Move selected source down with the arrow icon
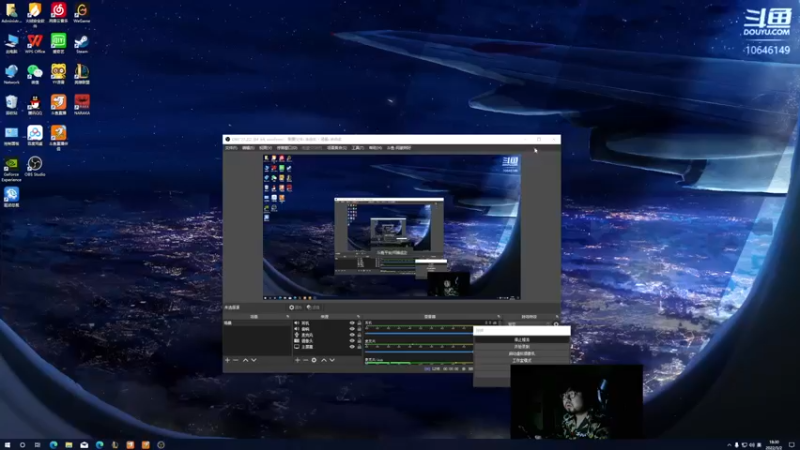The width and height of the screenshot is (800, 450). [x=332, y=360]
